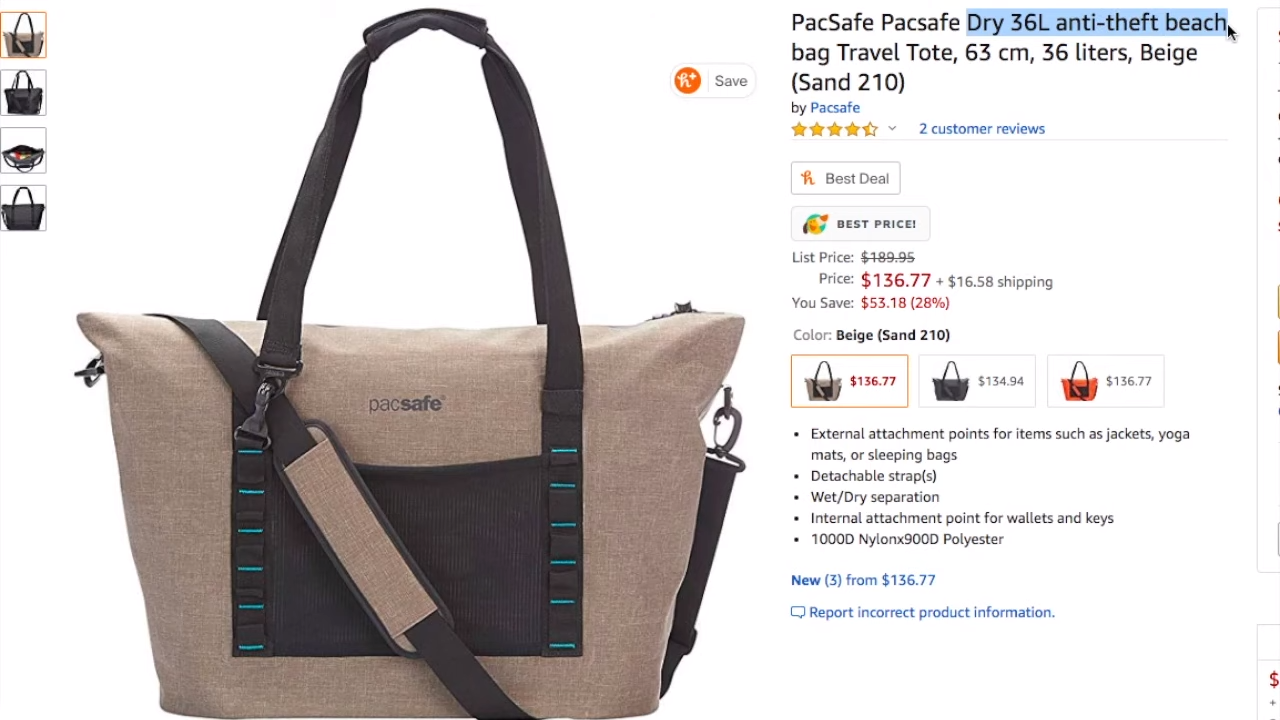
Task: Select the orange bag color option
Action: (x=1105, y=381)
